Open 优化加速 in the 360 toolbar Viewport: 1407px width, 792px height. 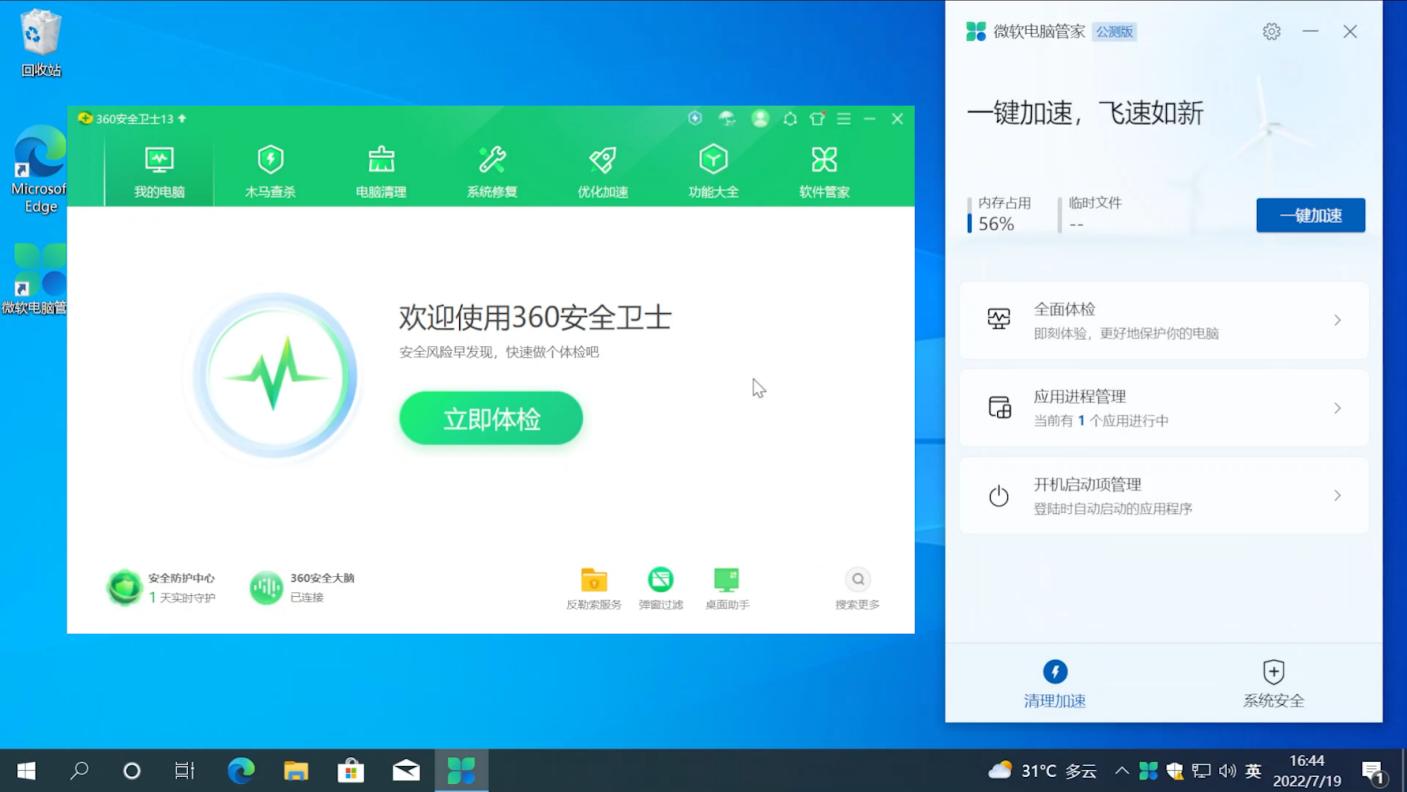coord(601,168)
